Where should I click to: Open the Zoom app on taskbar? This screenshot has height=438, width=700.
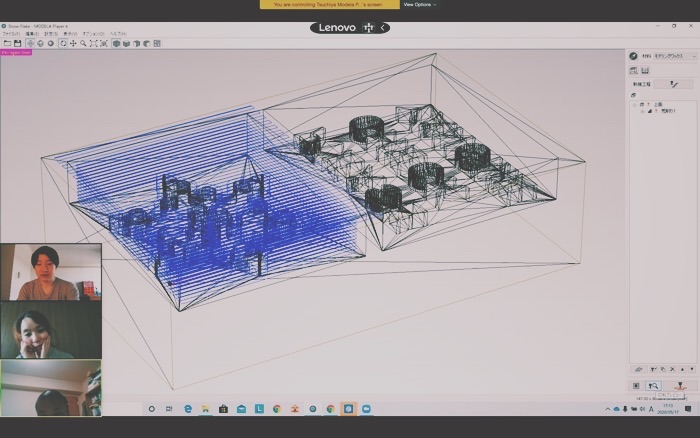coord(367,409)
